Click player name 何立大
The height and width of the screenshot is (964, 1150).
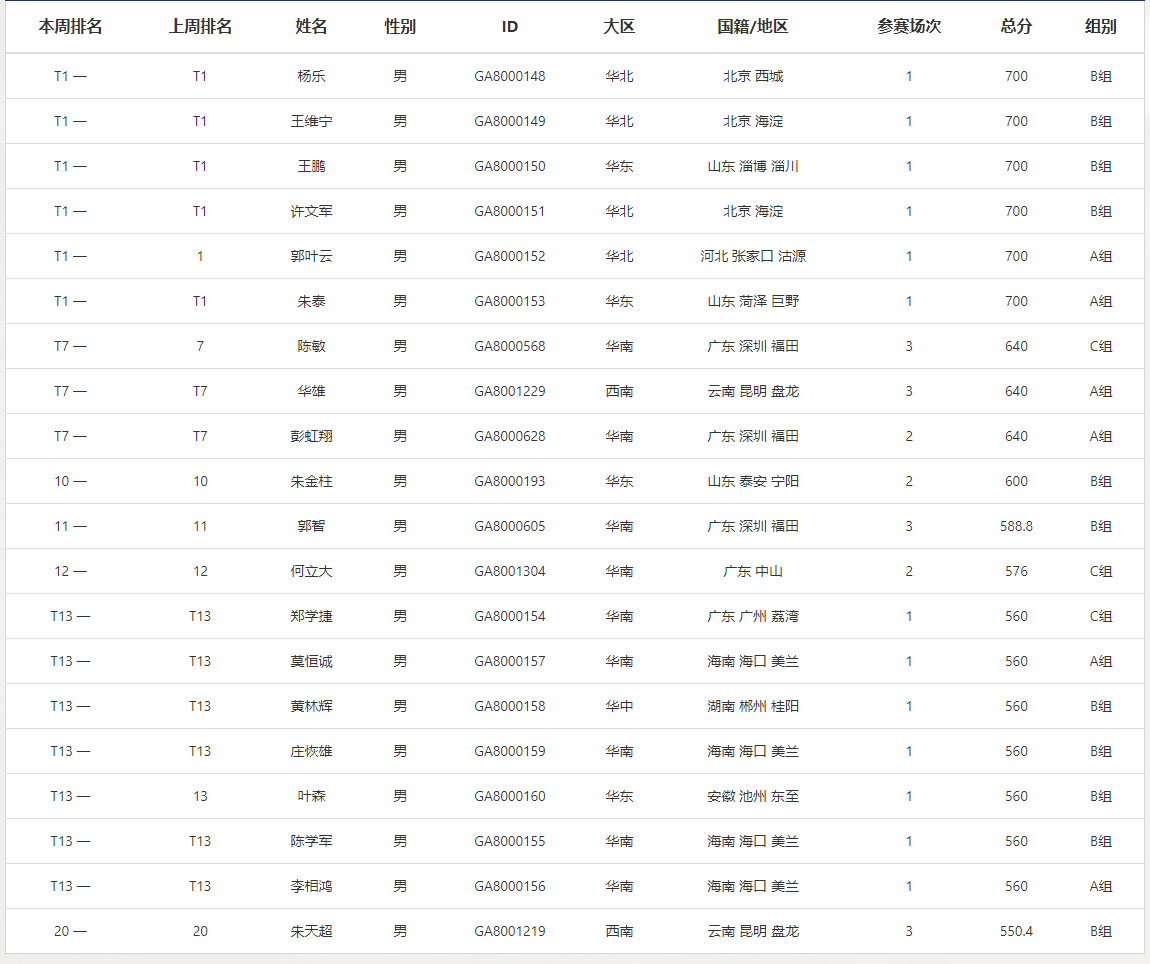coord(311,571)
